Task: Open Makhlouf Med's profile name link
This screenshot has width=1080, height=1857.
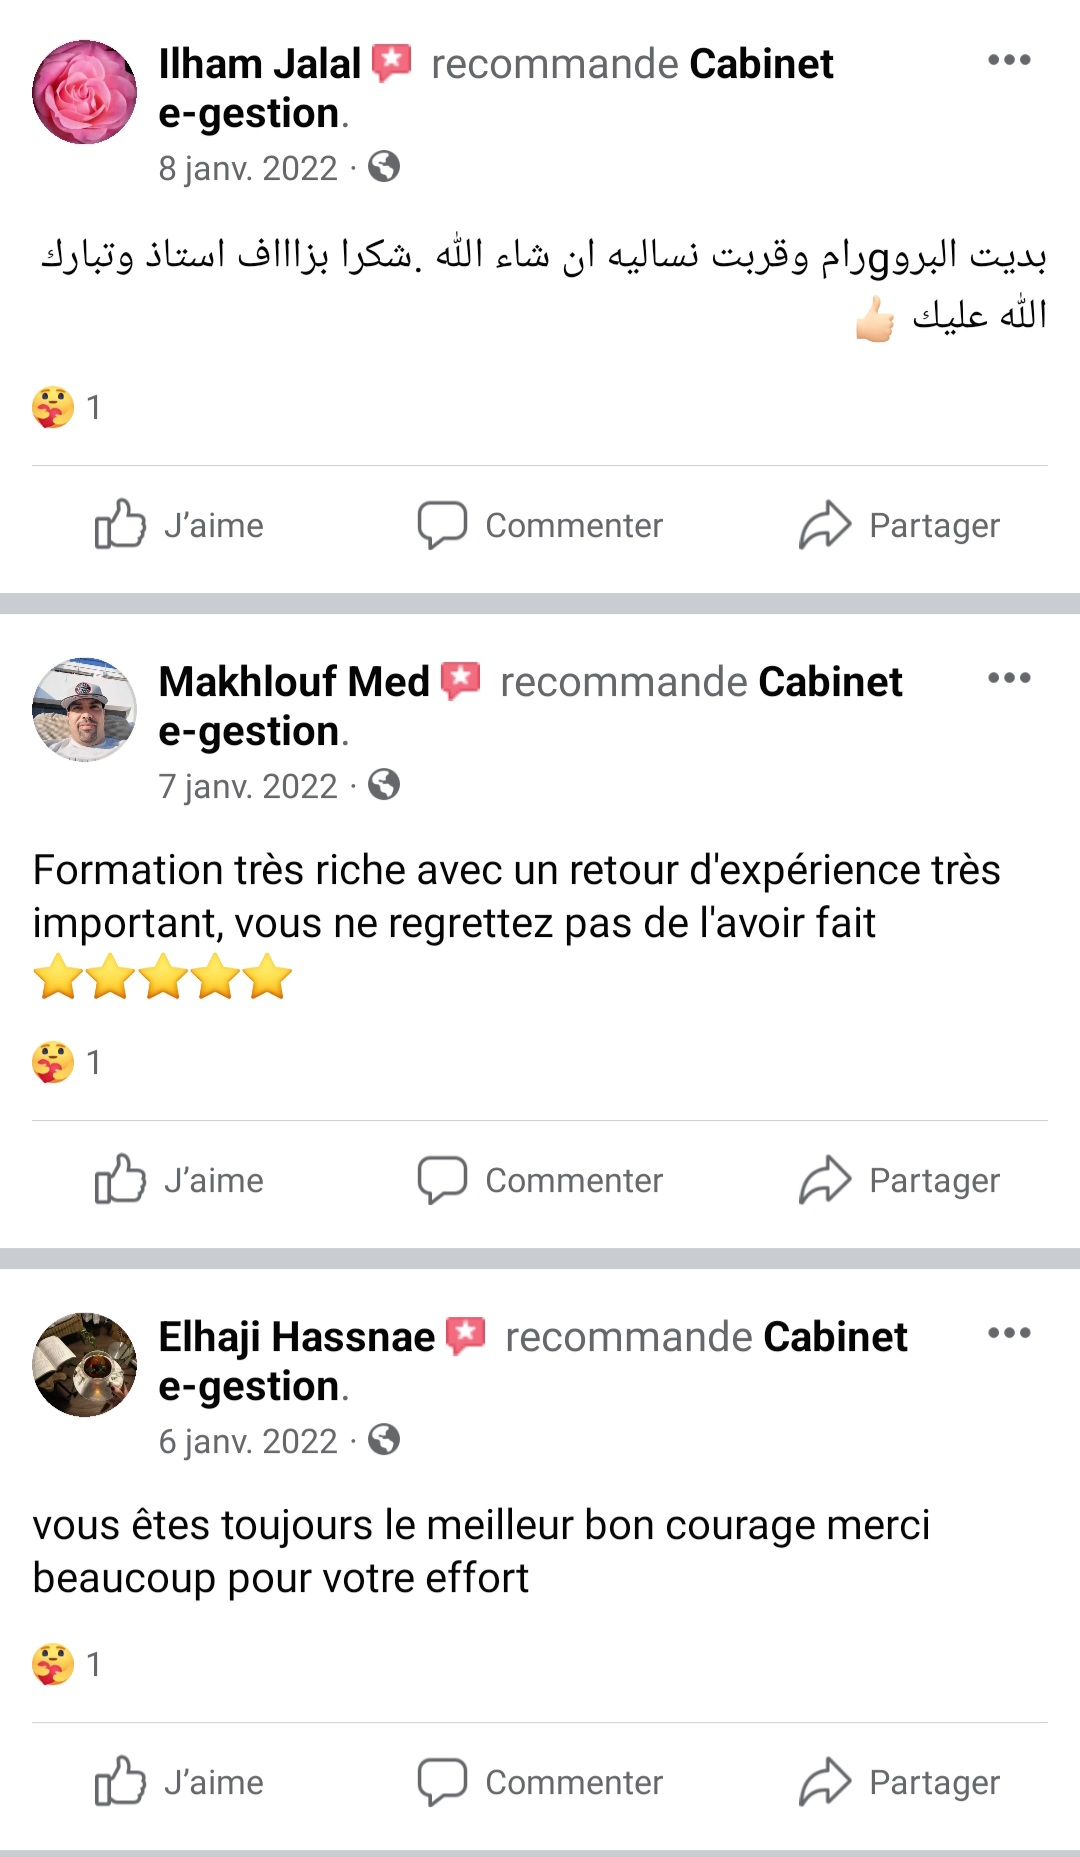Action: 294,682
